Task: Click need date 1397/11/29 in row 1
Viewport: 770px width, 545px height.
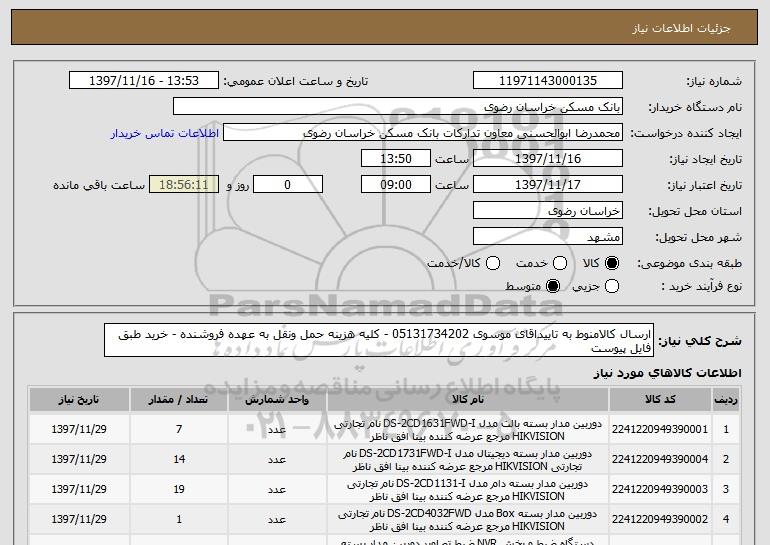Action: click(x=79, y=429)
